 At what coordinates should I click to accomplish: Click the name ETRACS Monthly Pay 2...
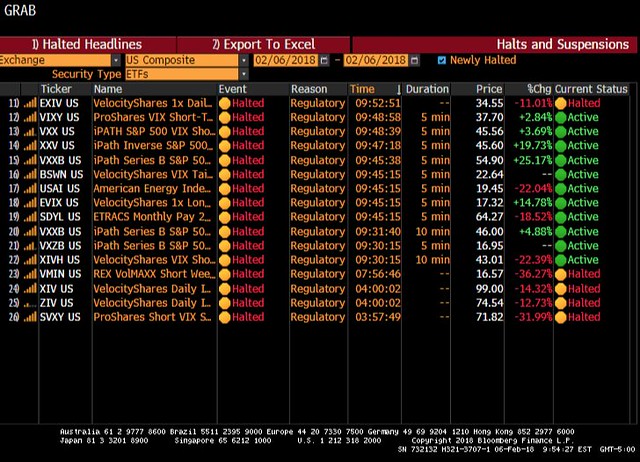point(152,217)
